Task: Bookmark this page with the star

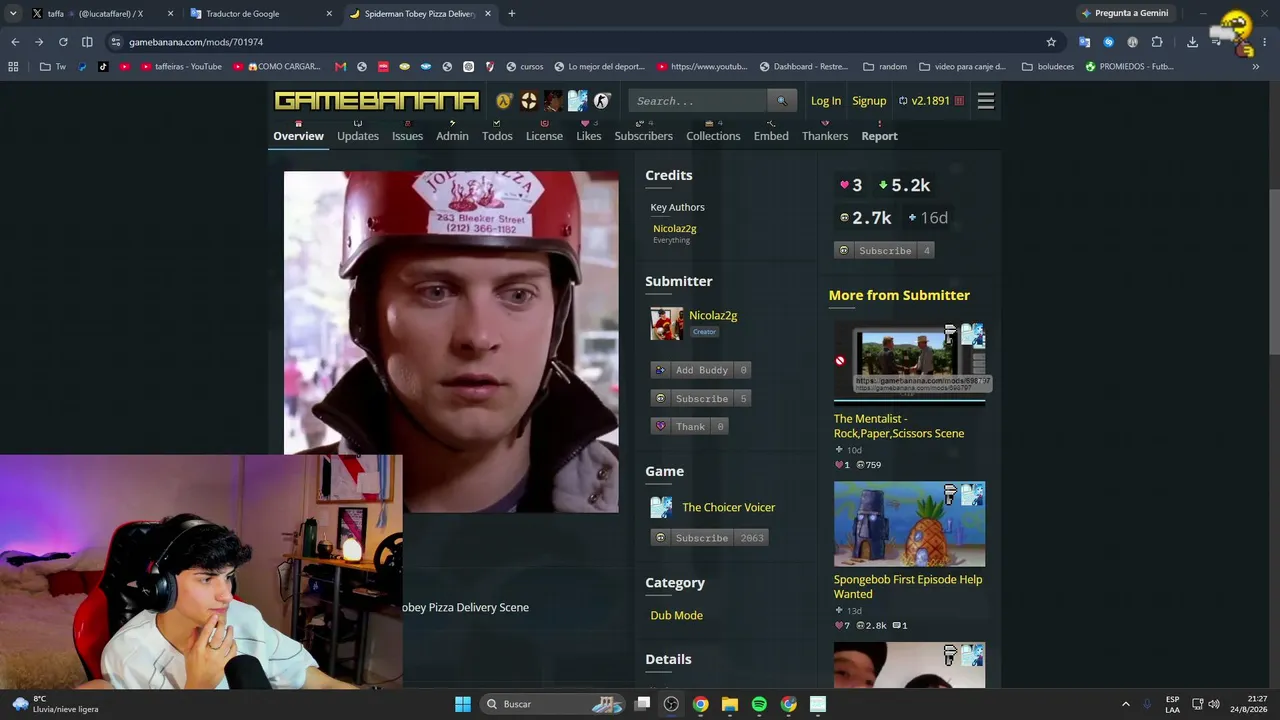Action: coord(1051,42)
